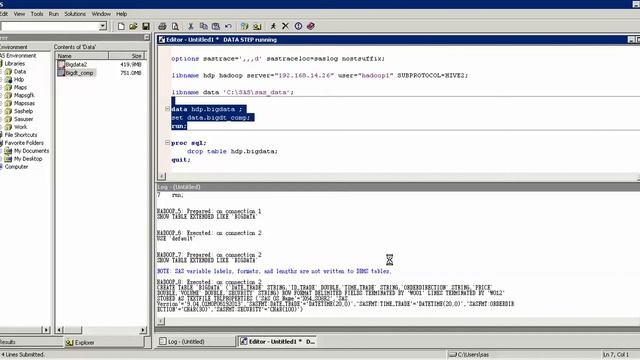The image size is (640, 360).
Task: Select My Desktop folder
Action: pos(28,159)
